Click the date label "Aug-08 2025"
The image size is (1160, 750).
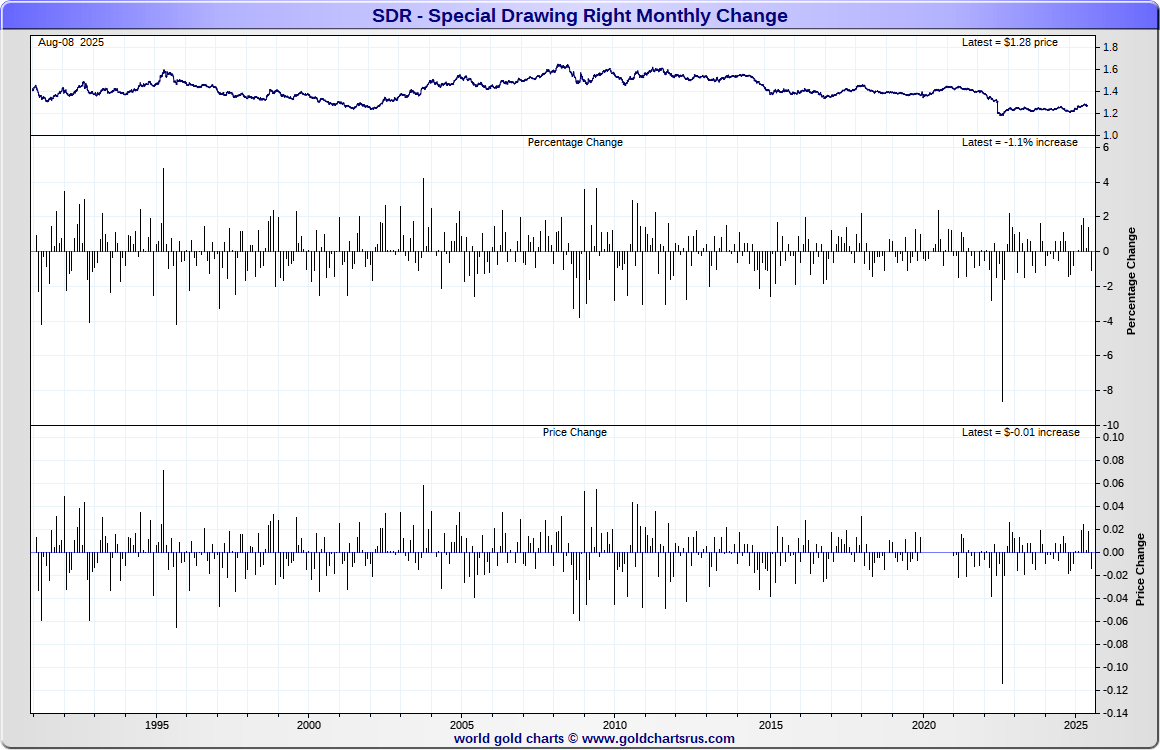[71, 43]
